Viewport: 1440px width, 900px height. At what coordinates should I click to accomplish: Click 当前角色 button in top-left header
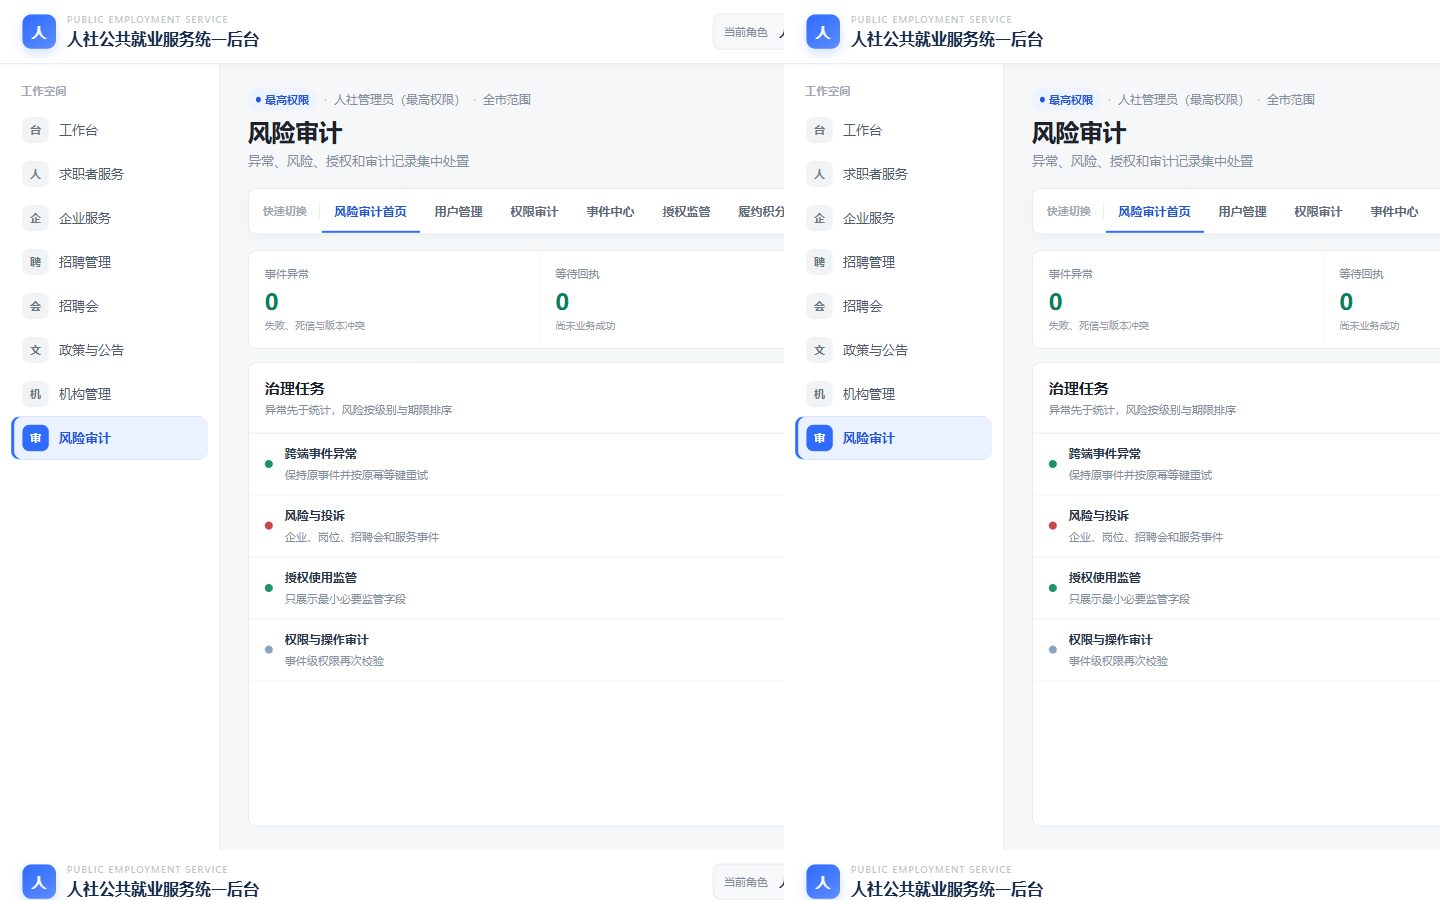click(x=749, y=32)
